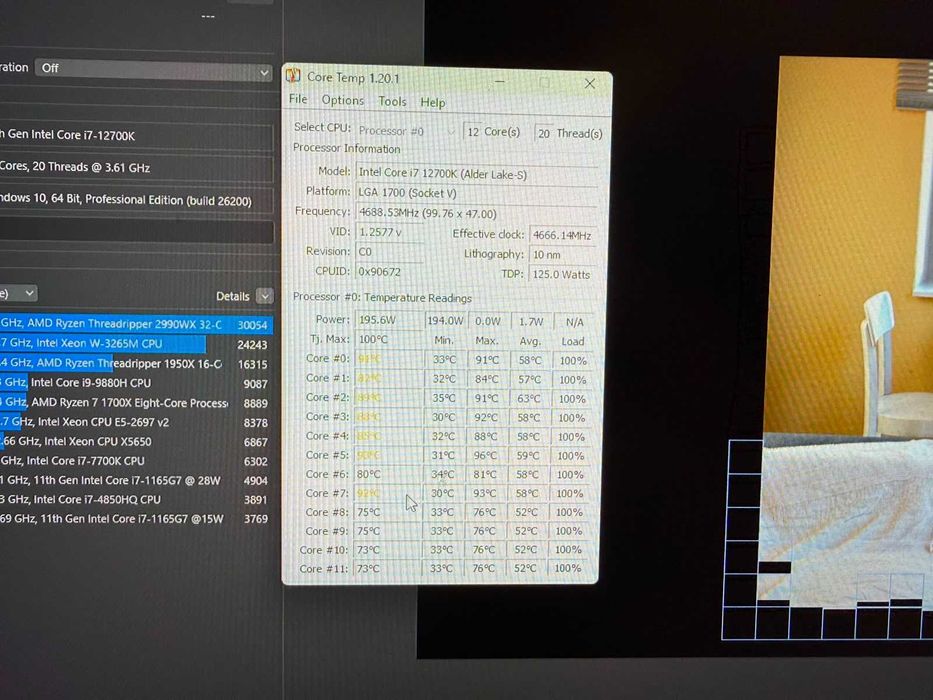Click the VID value 1.2577 v
Viewport: 933px width, 700px height.
[x=389, y=232]
